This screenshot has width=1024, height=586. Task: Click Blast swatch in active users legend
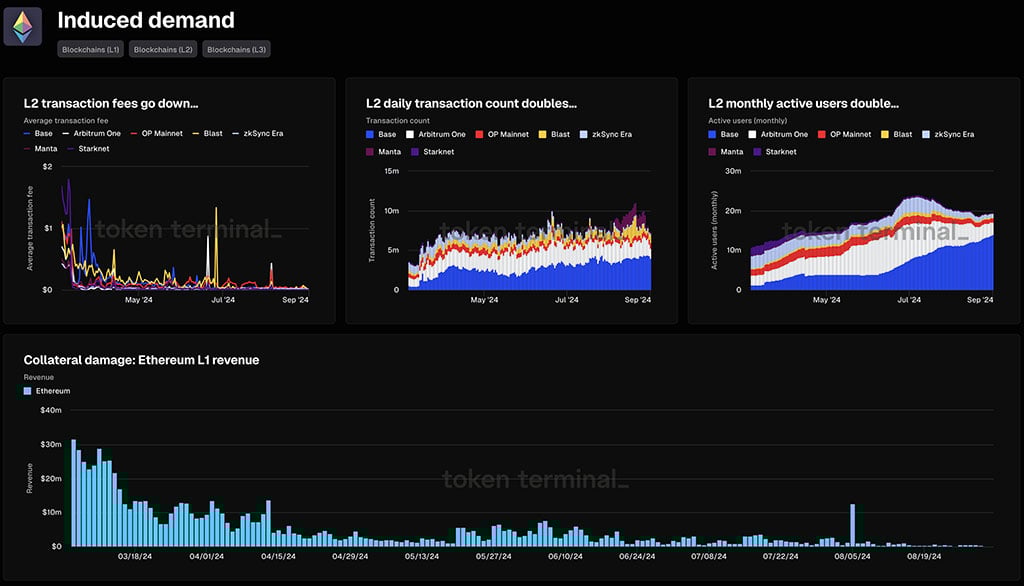[x=885, y=135]
